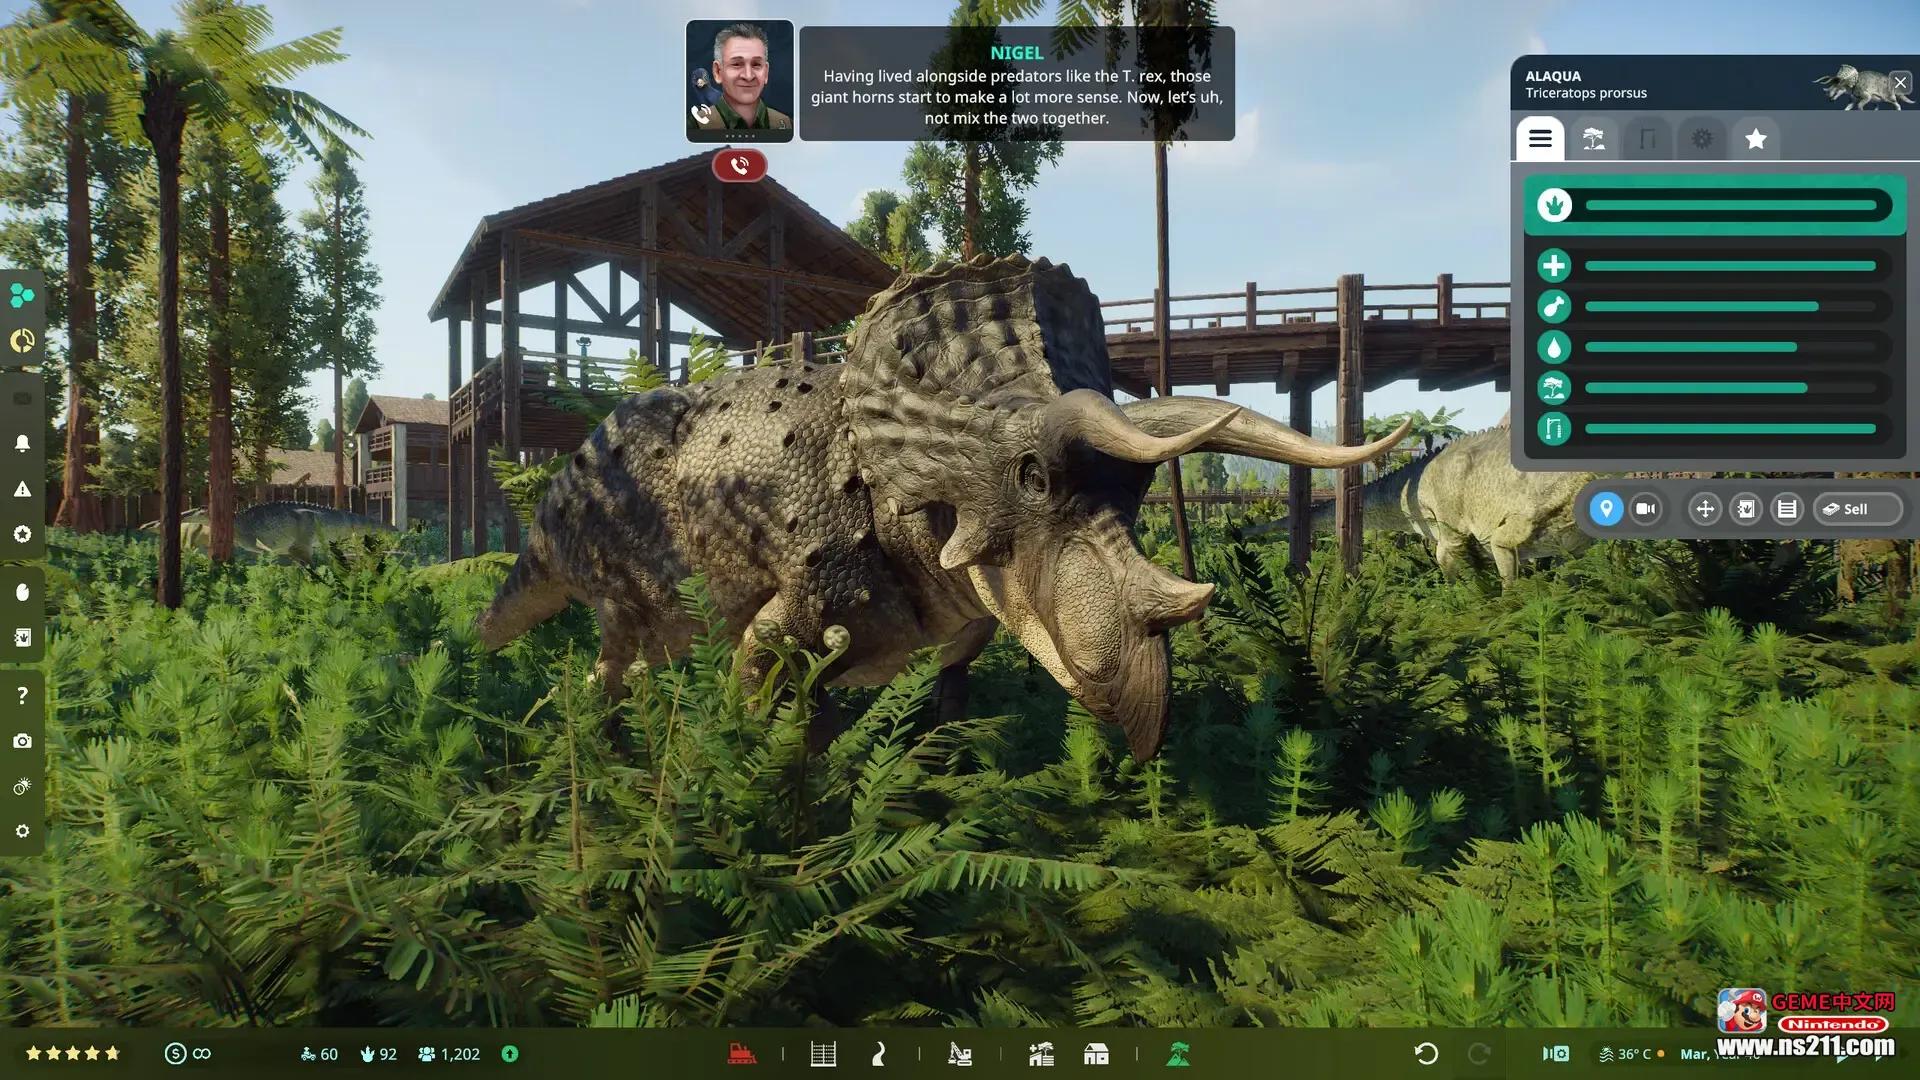Open the photo camera icon in left sidebar
Viewport: 1920px width, 1080px height.
[22, 741]
